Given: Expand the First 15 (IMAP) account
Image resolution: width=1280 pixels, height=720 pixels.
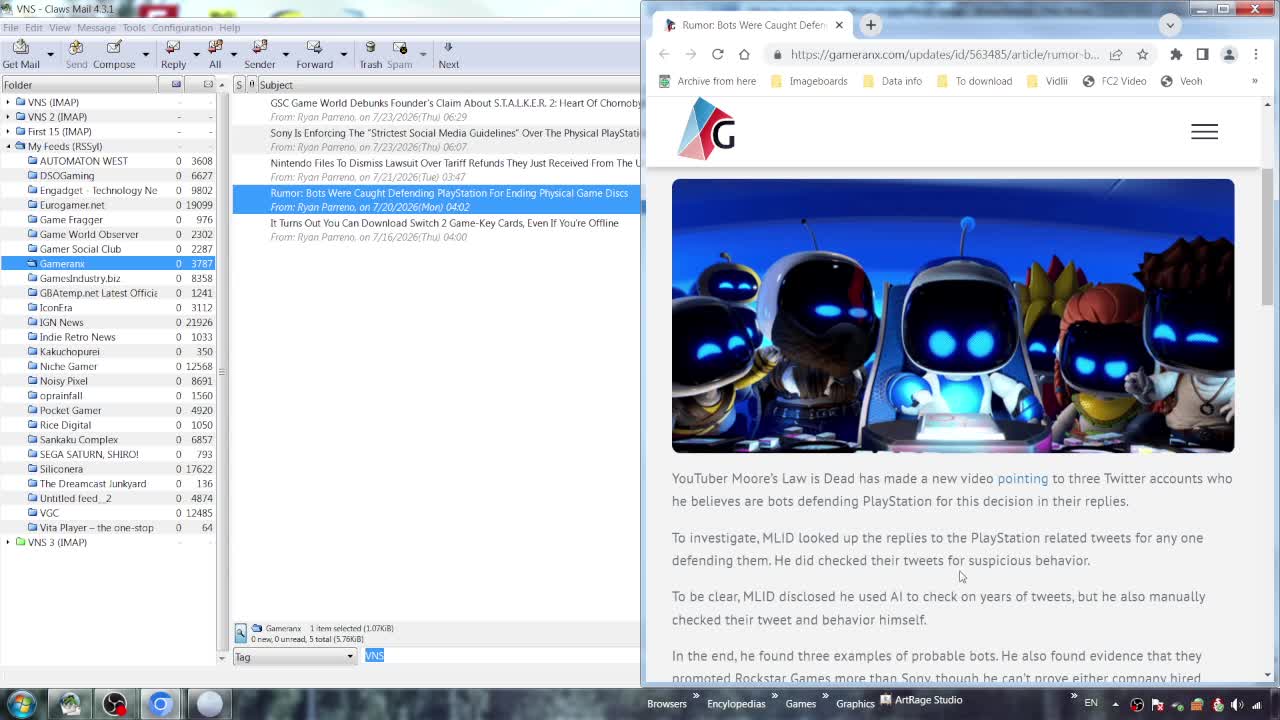Looking at the screenshot, I should pyautogui.click(x=8, y=131).
